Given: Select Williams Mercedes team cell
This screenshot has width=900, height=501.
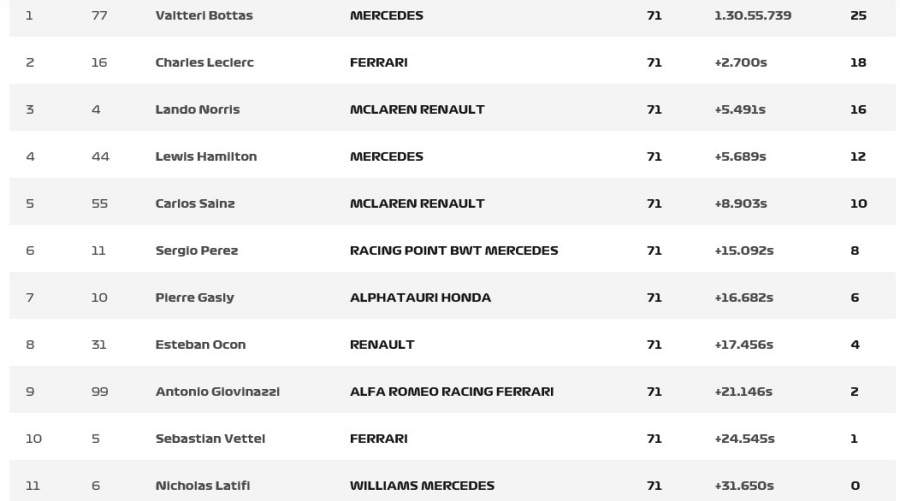Looking at the screenshot, I should click(422, 486).
